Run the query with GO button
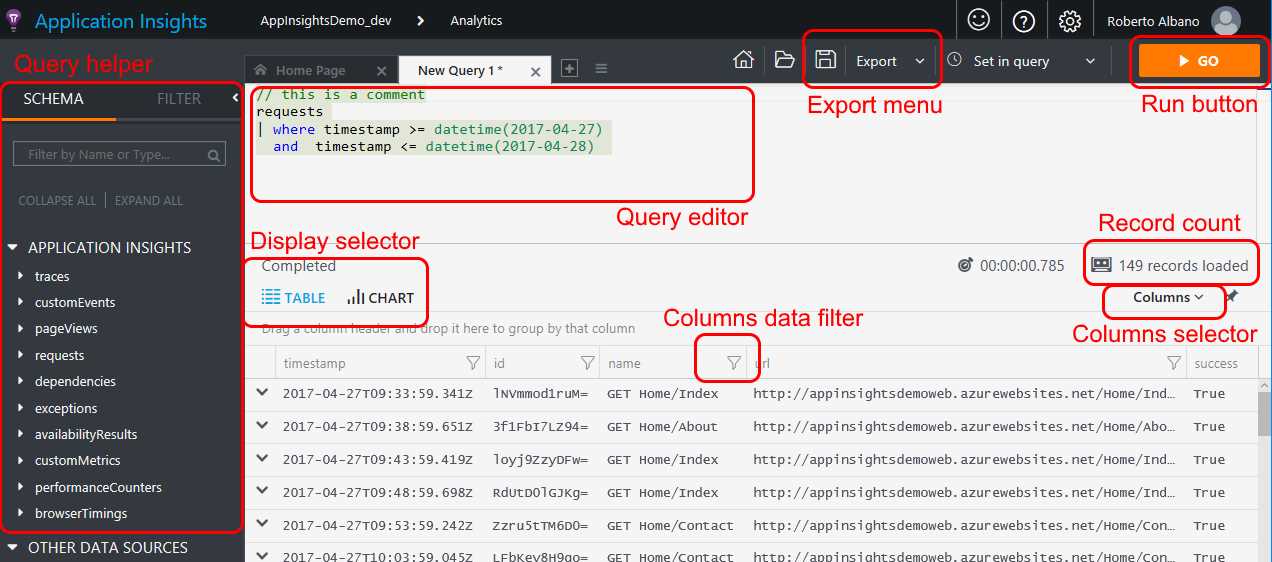 (x=1198, y=61)
